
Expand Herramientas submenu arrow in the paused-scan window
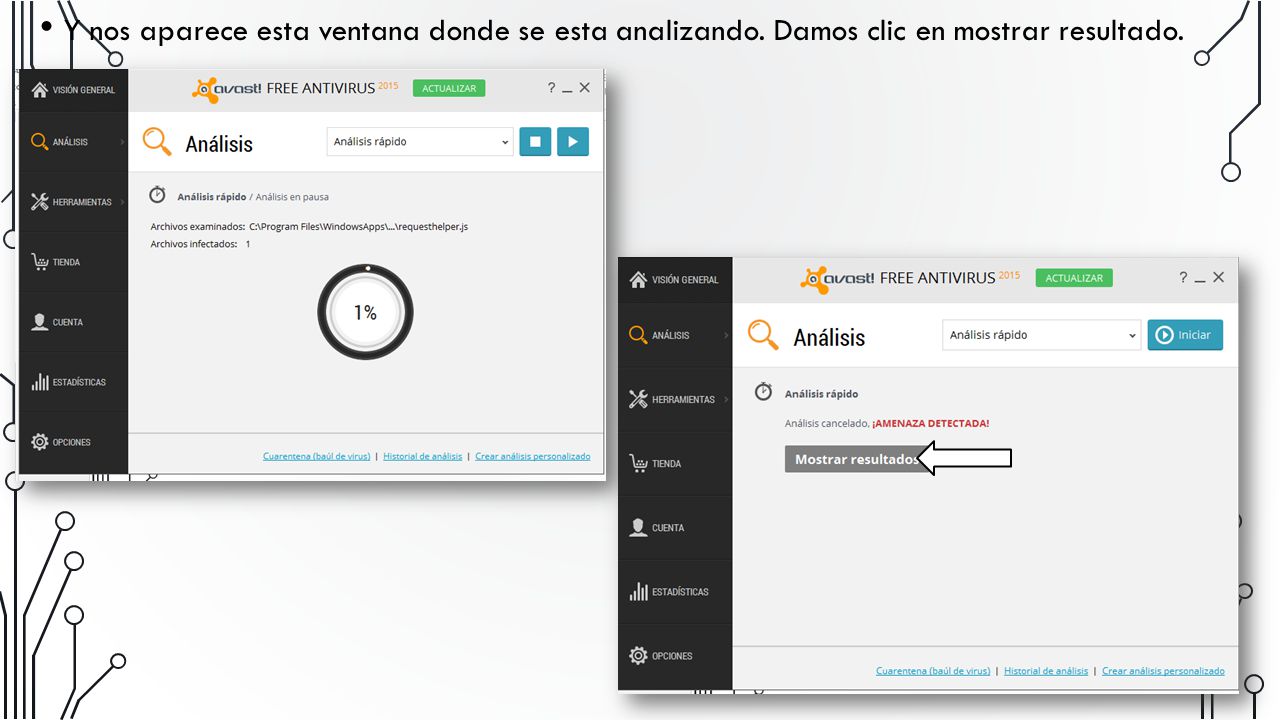(122, 202)
